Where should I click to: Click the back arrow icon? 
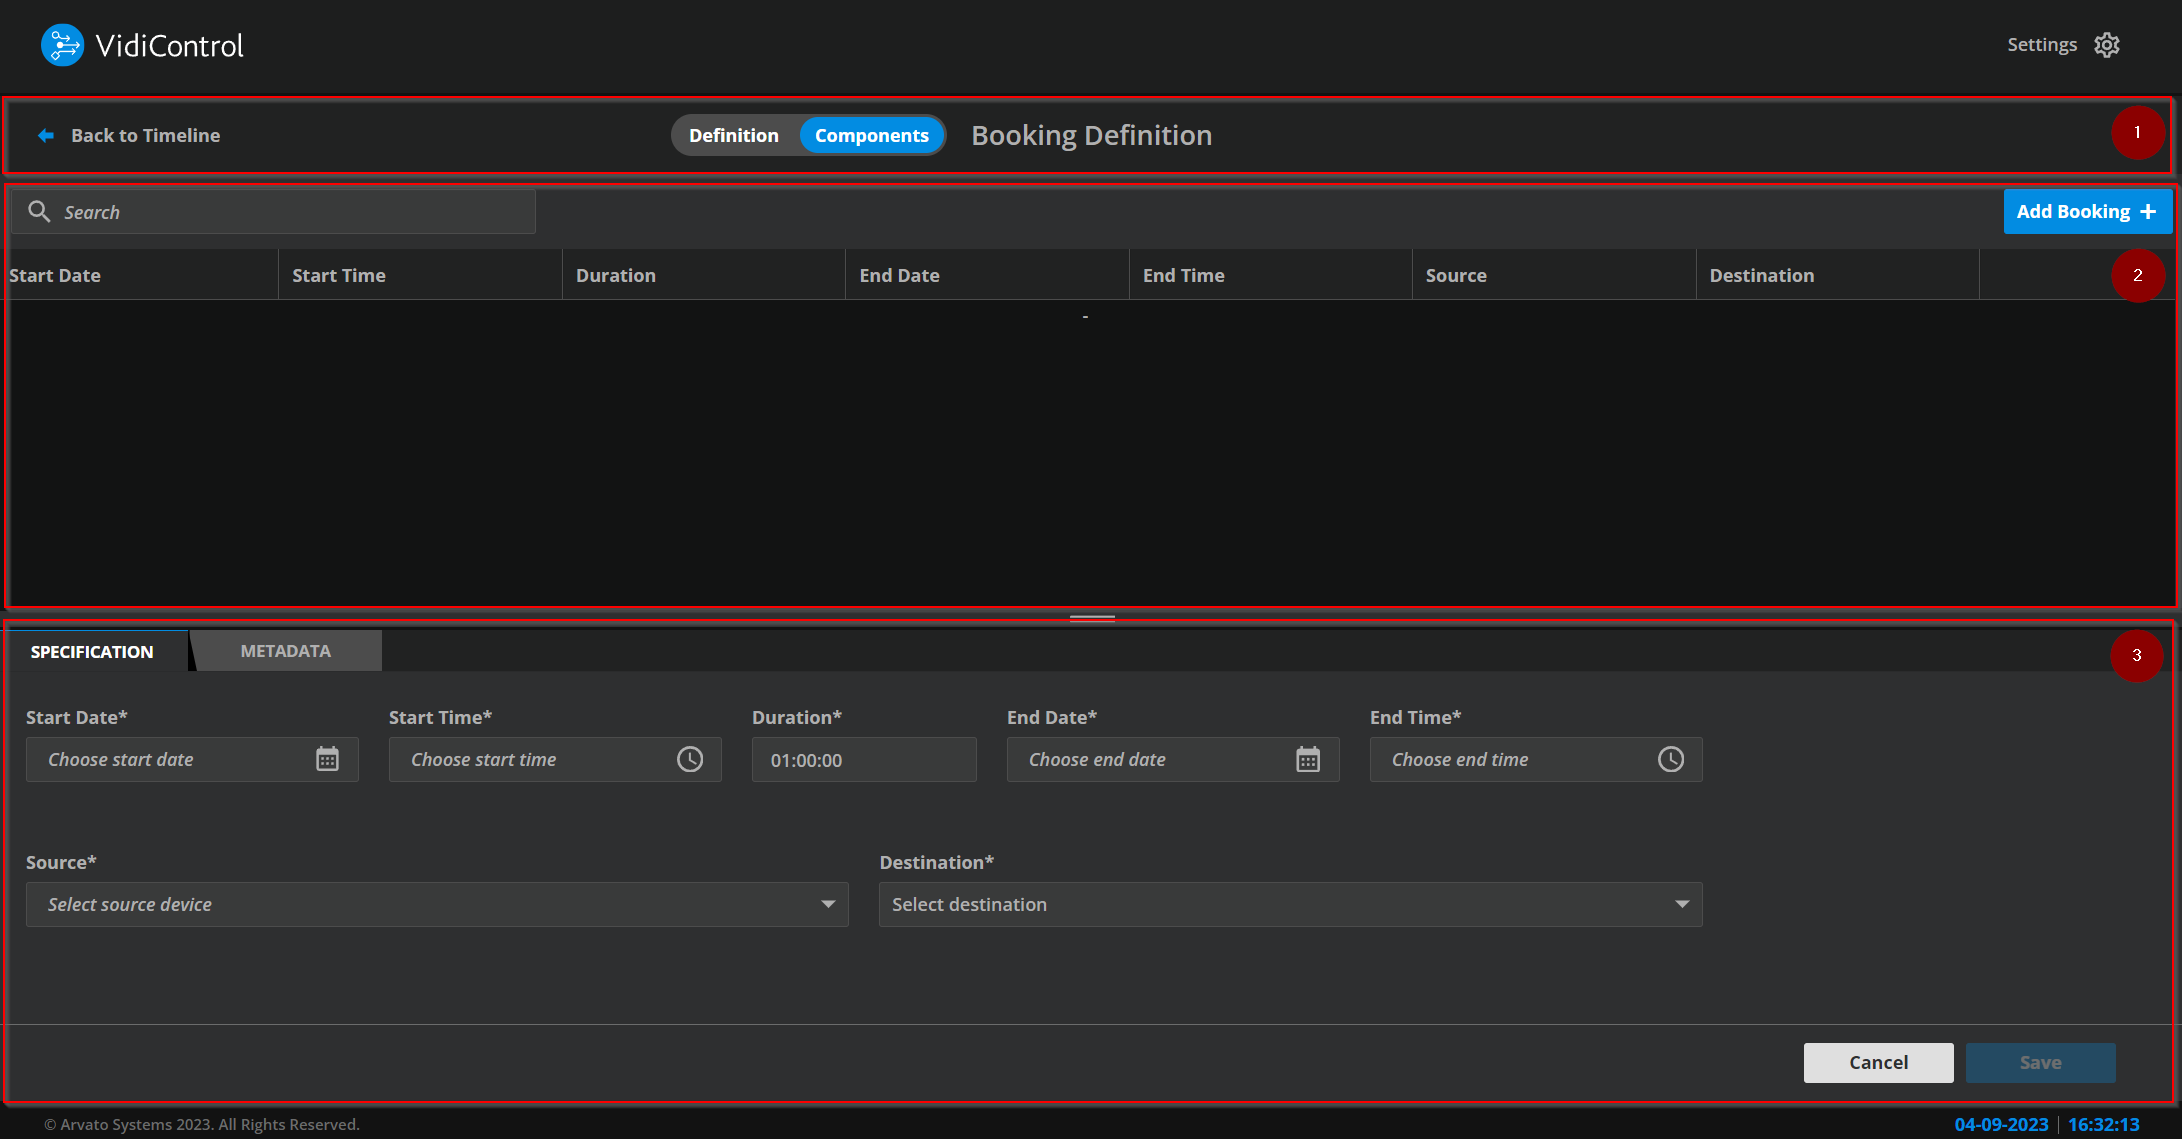pos(46,135)
